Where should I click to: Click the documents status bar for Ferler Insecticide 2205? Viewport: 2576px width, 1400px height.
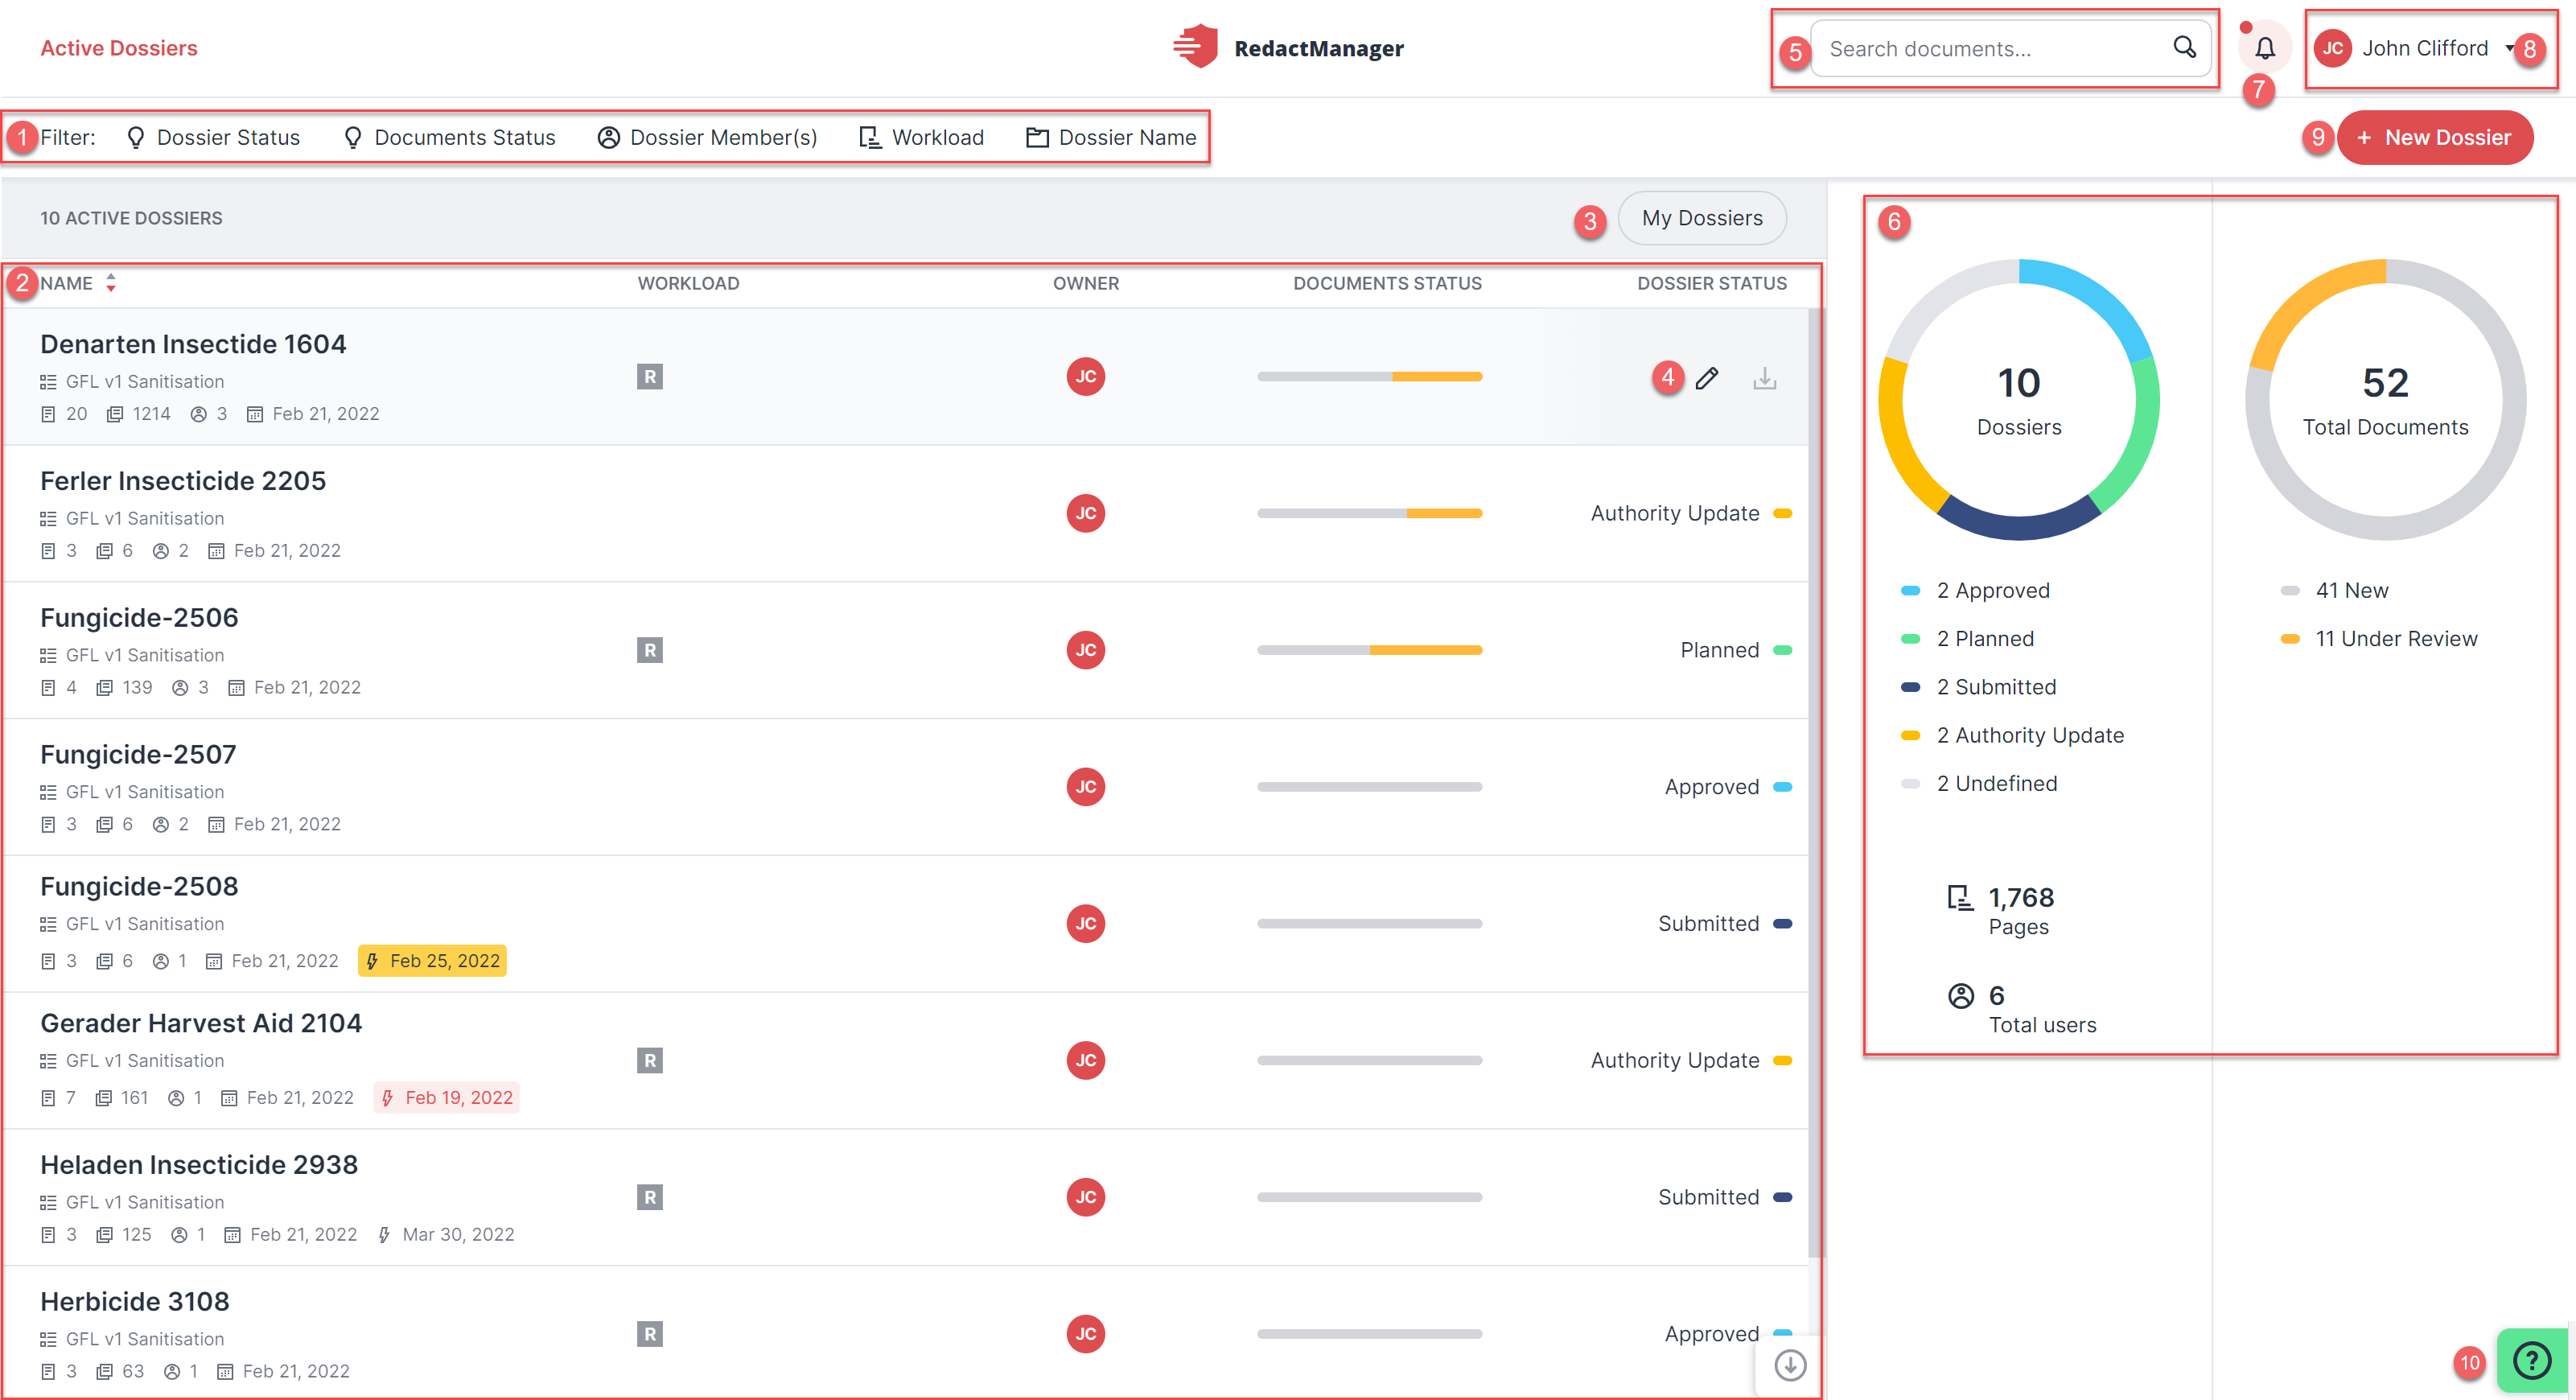click(1369, 513)
